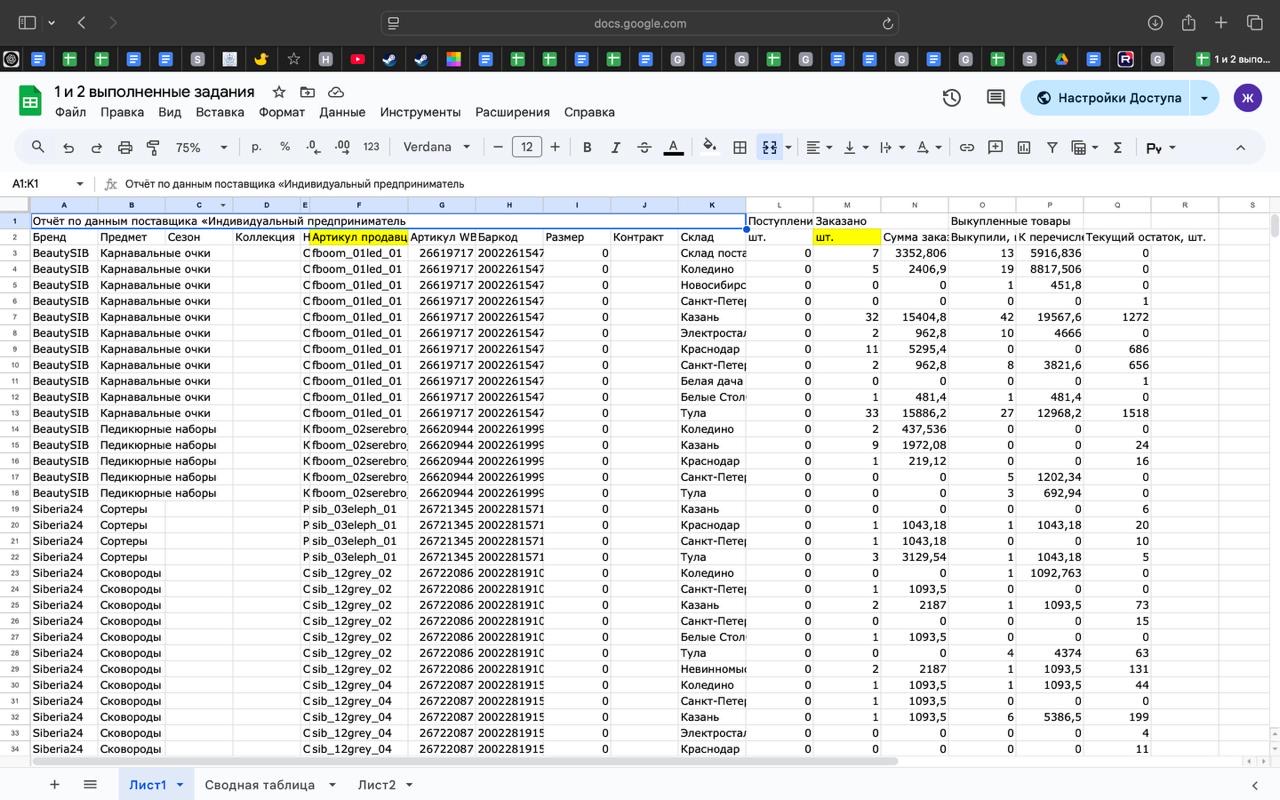This screenshot has width=1280, height=800.
Task: Open the Google Sheets home icon
Action: click(30, 100)
